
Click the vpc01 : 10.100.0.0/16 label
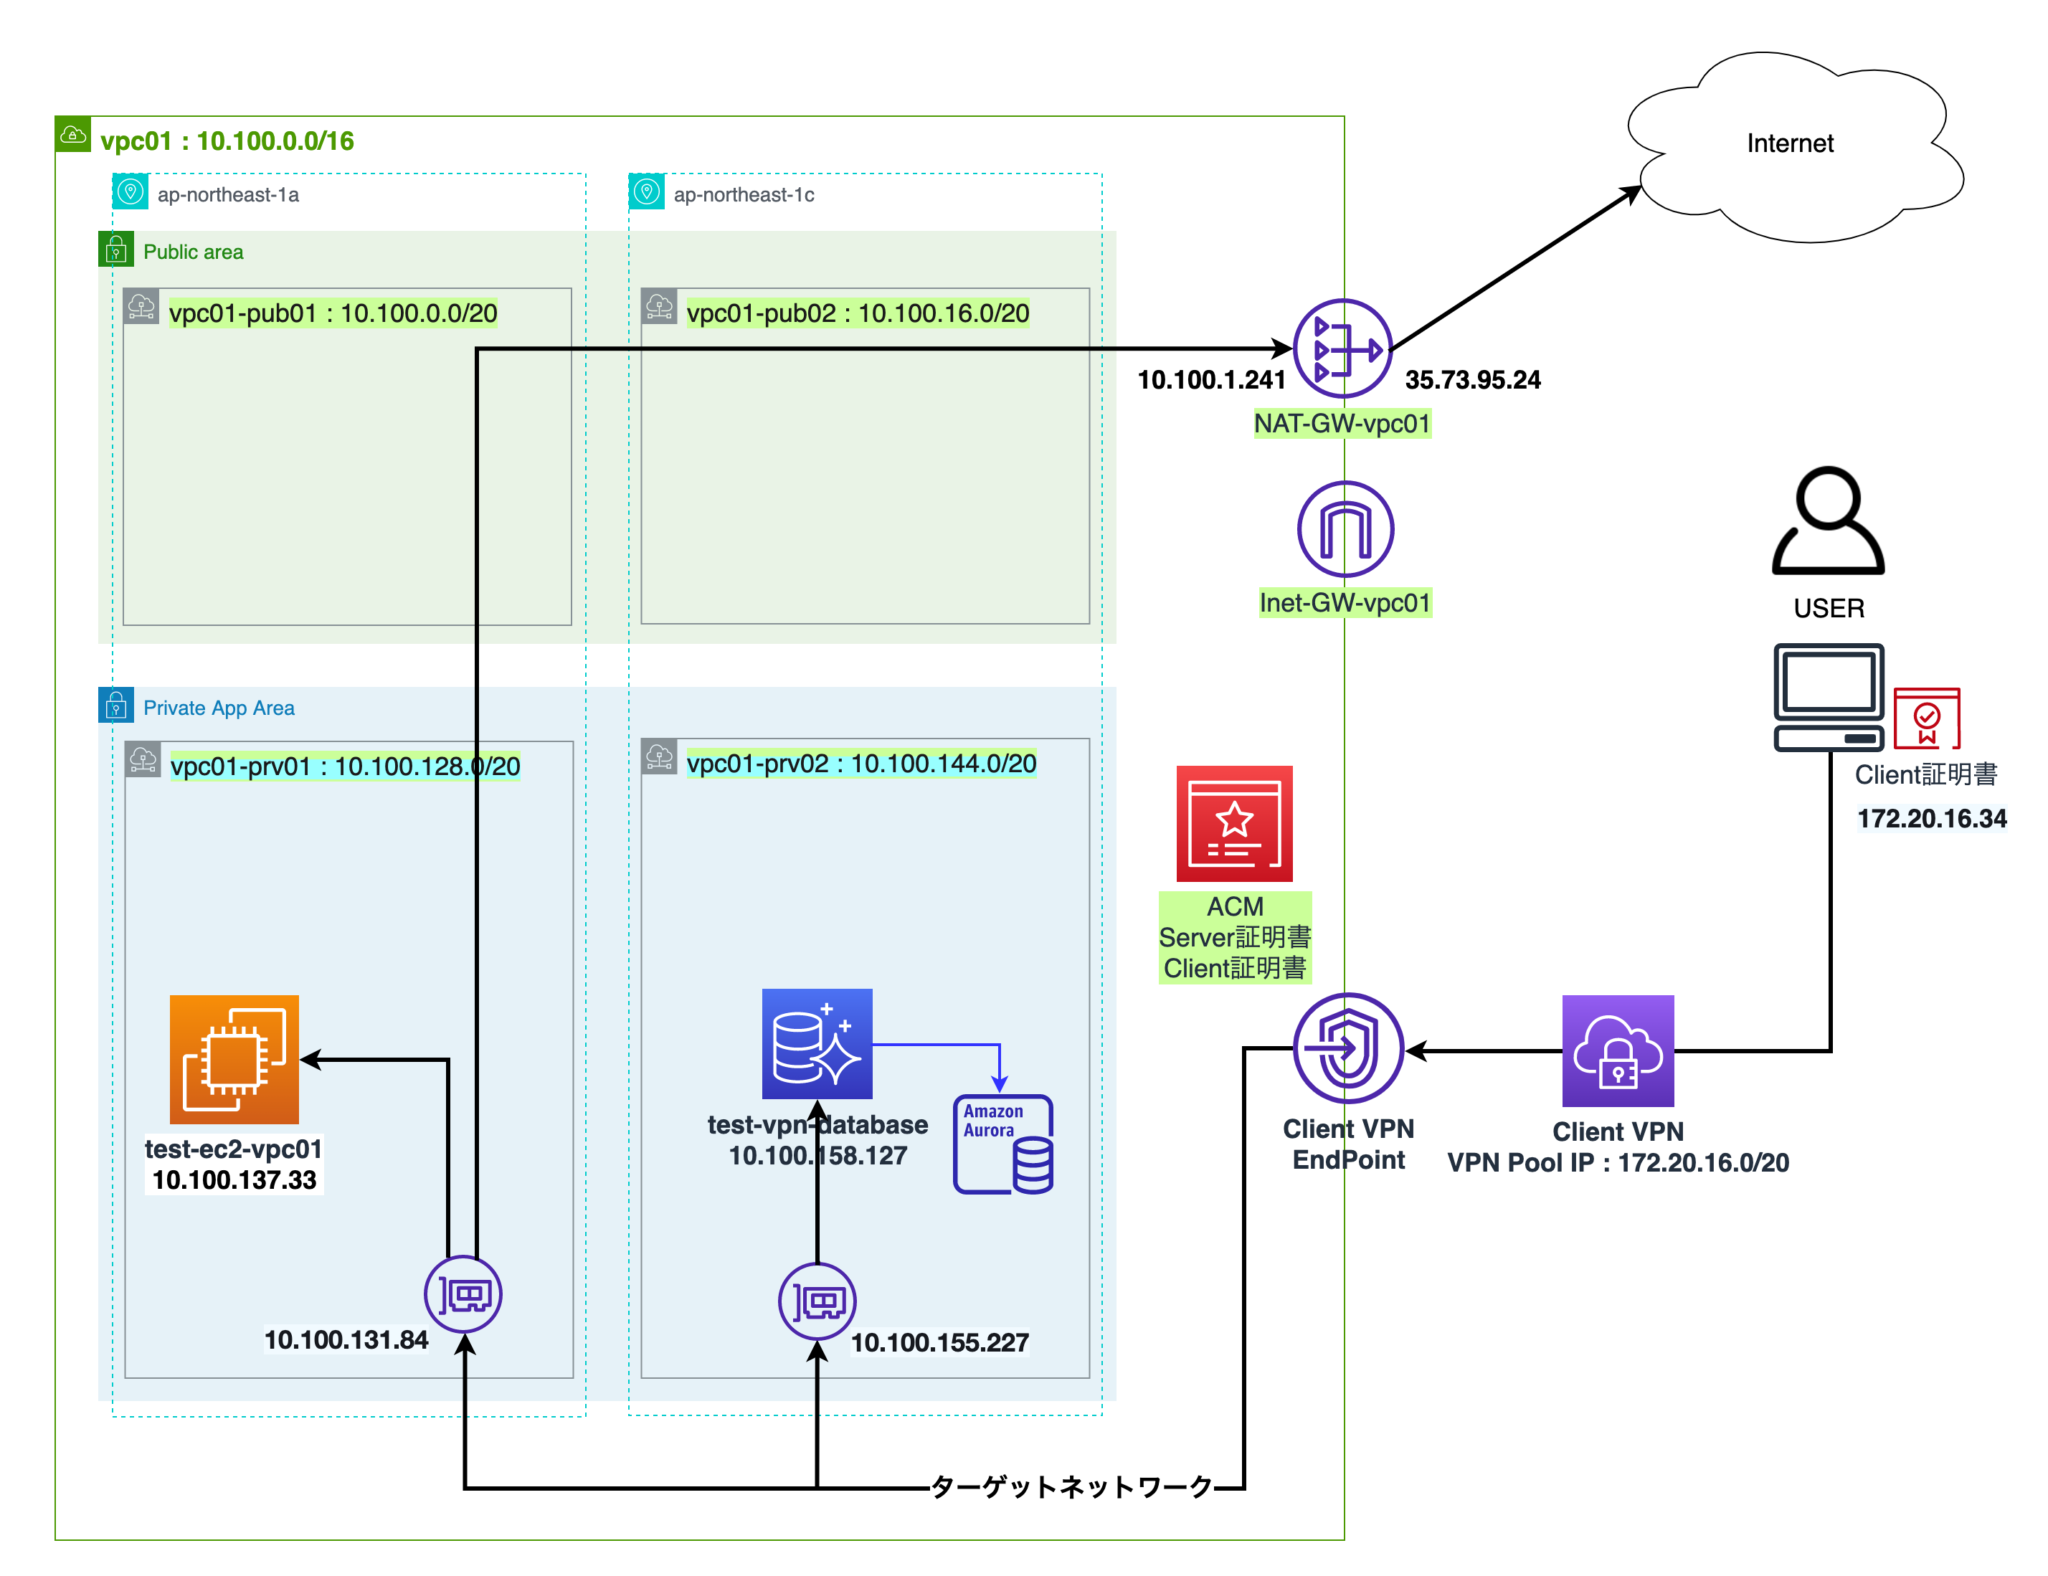tap(227, 141)
